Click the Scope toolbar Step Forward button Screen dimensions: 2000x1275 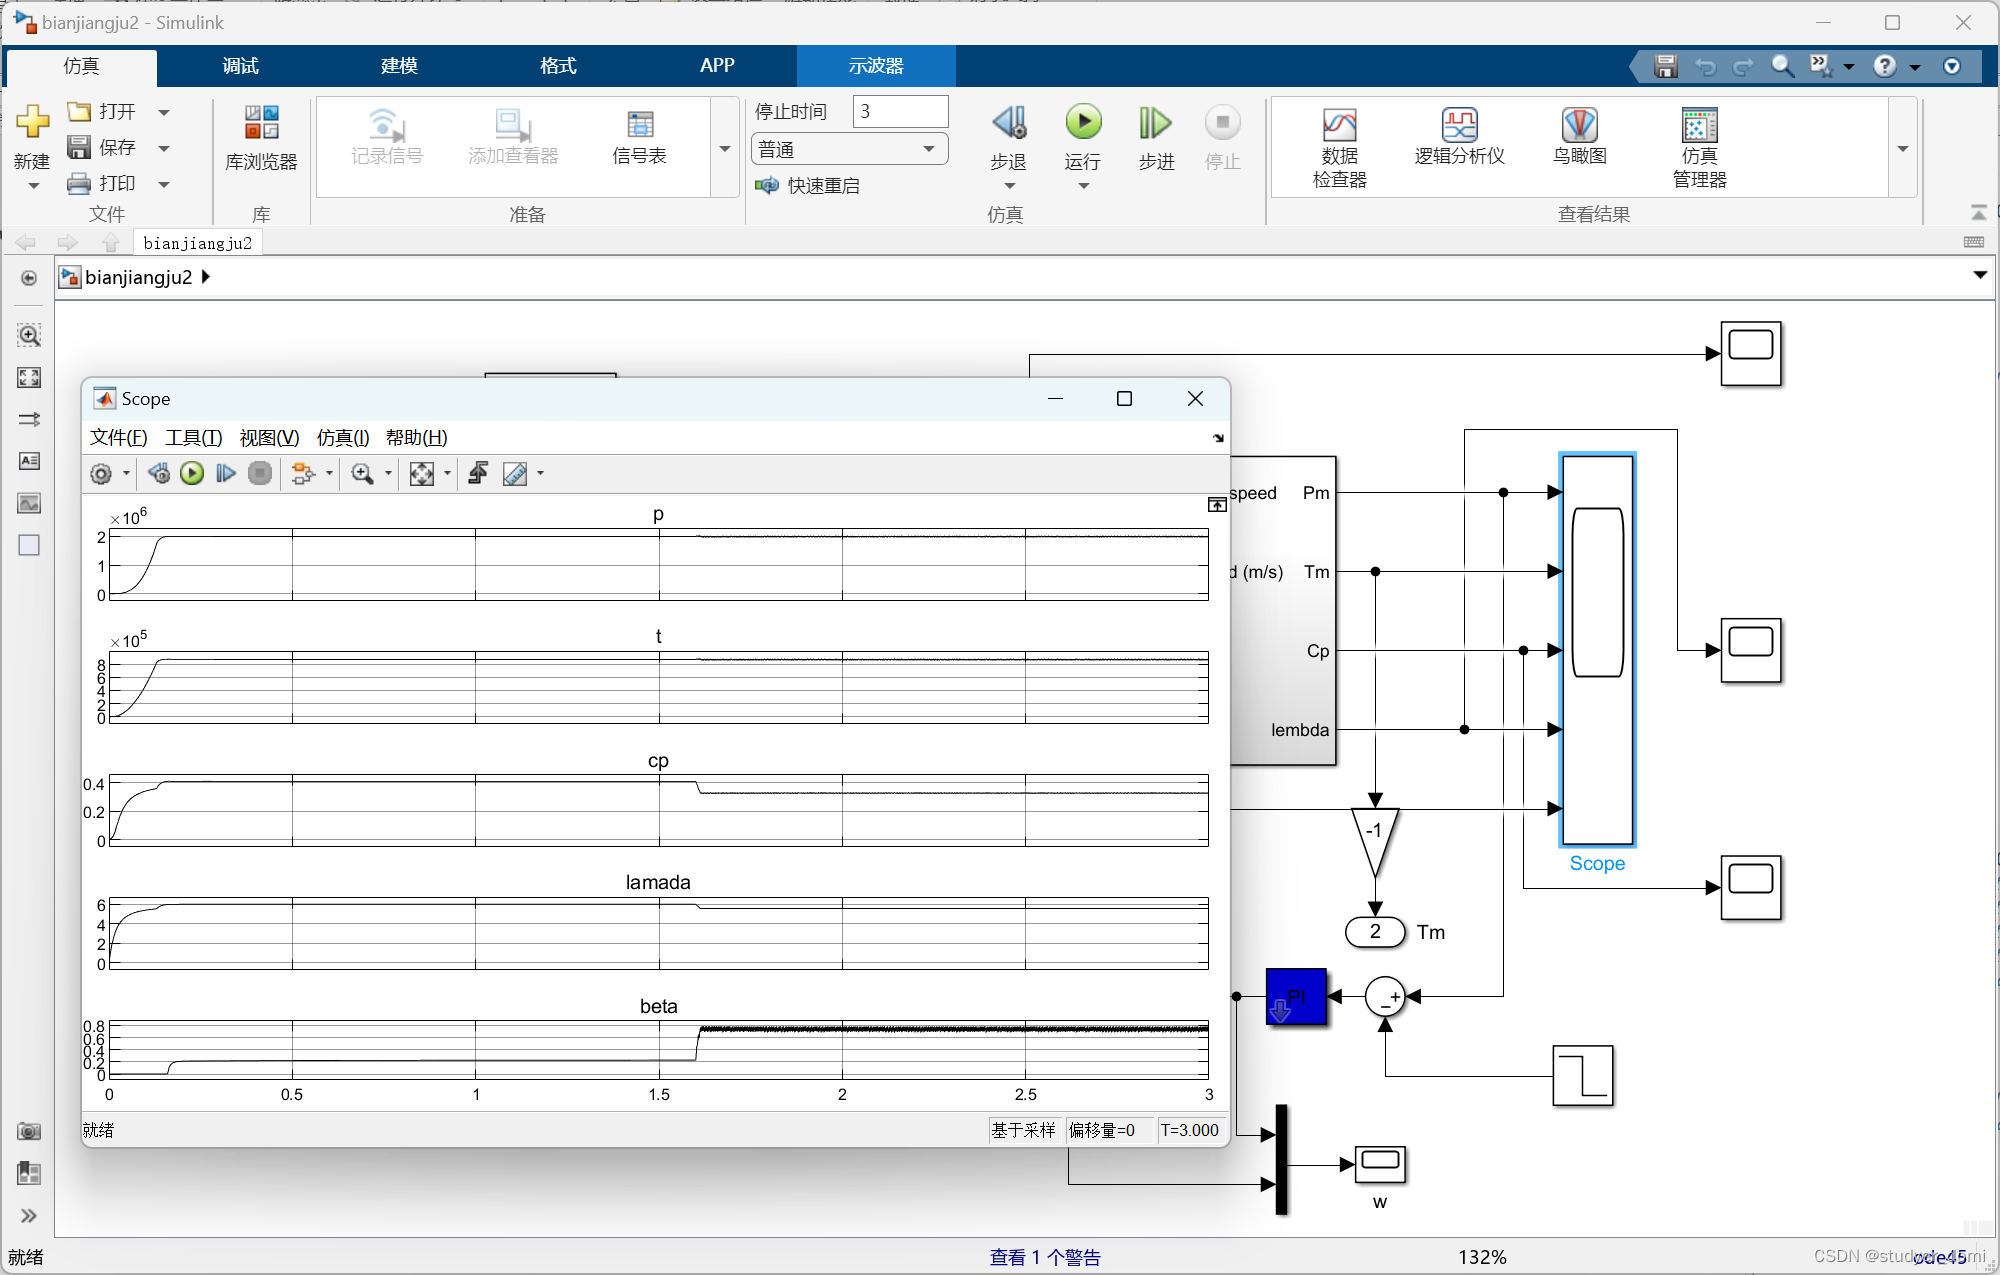point(226,473)
